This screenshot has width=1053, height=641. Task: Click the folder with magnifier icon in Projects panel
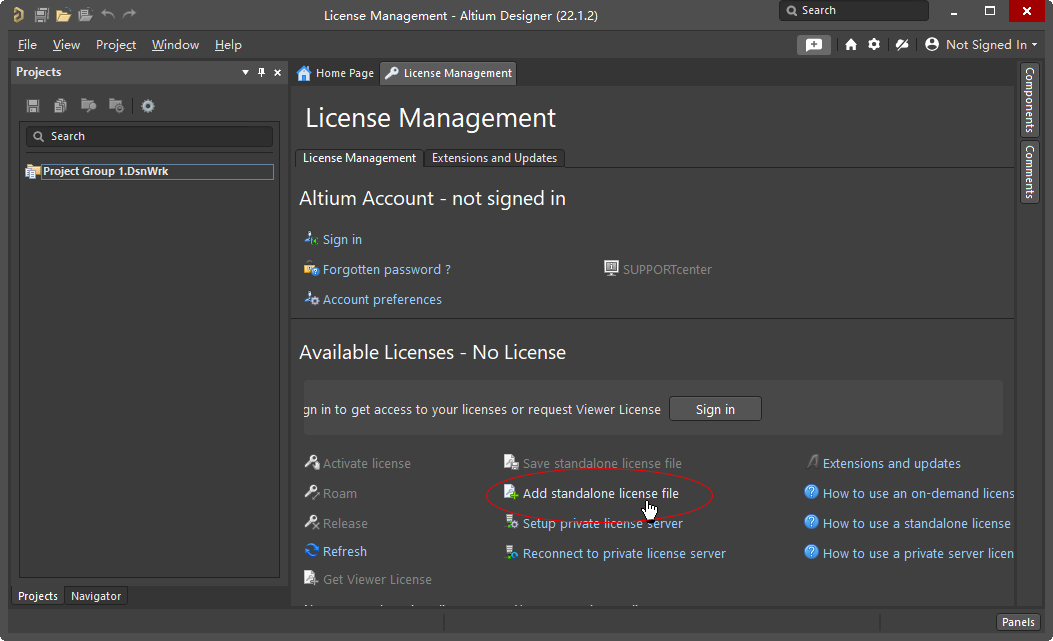pyautogui.click(x=88, y=105)
